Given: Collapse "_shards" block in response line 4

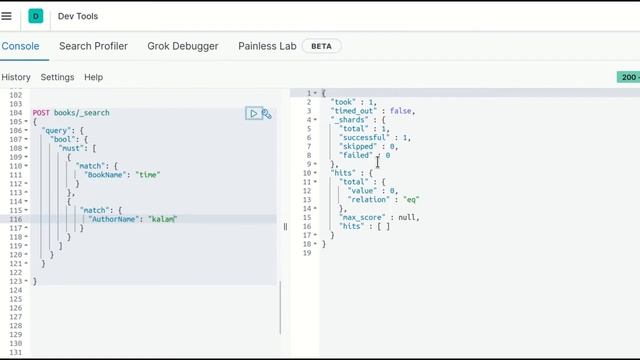Looking at the screenshot, I should tap(315, 120).
